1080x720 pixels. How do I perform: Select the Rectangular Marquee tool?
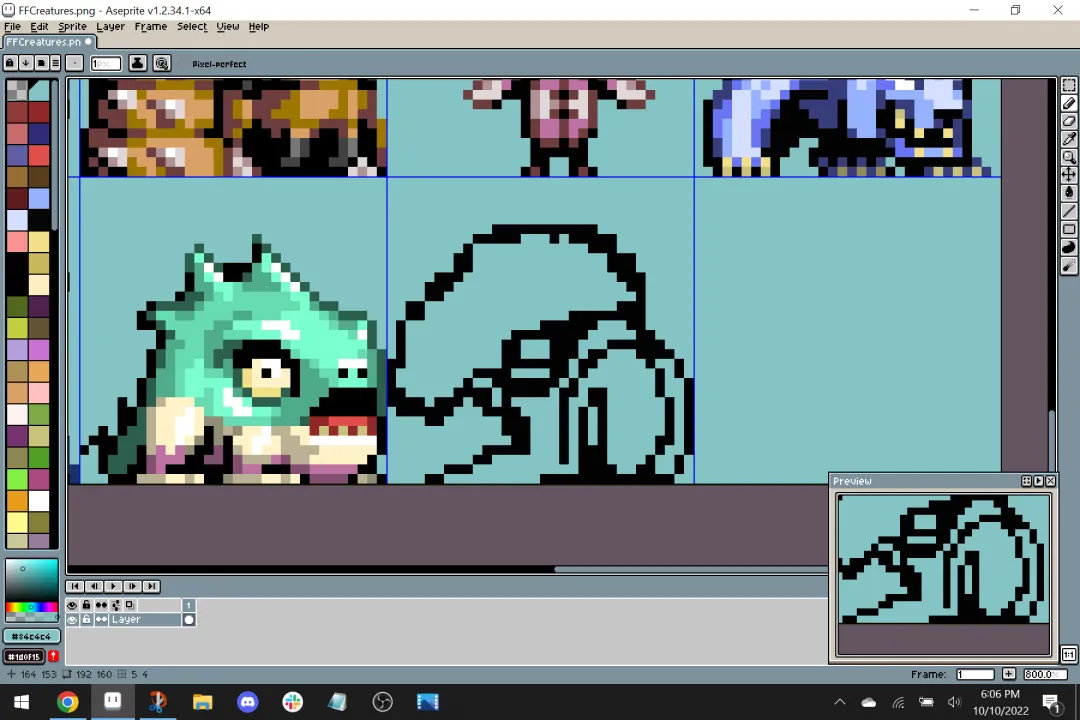point(1068,85)
